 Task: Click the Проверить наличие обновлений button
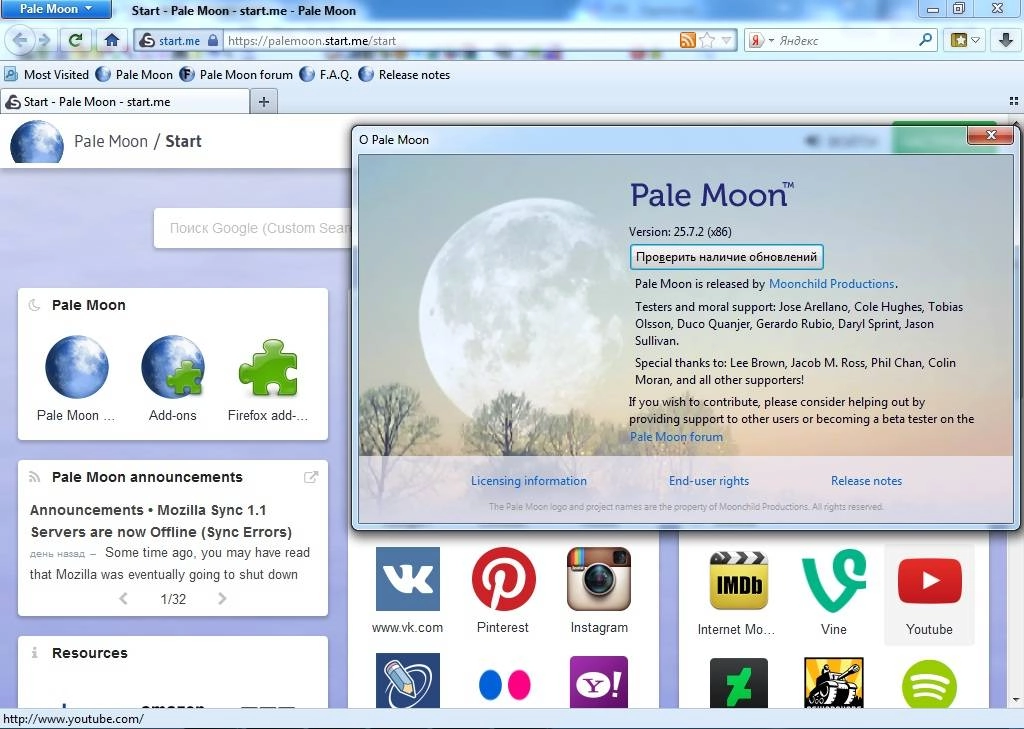click(726, 257)
